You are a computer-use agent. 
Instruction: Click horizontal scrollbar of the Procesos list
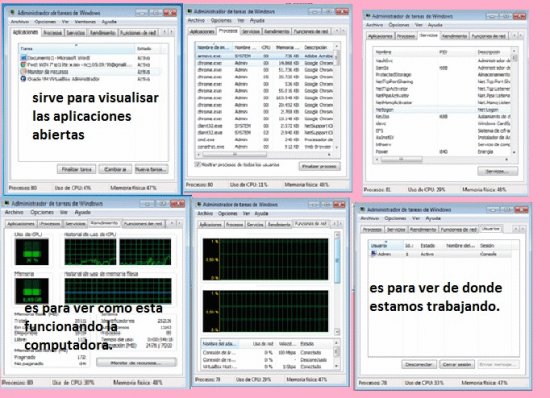[265, 154]
